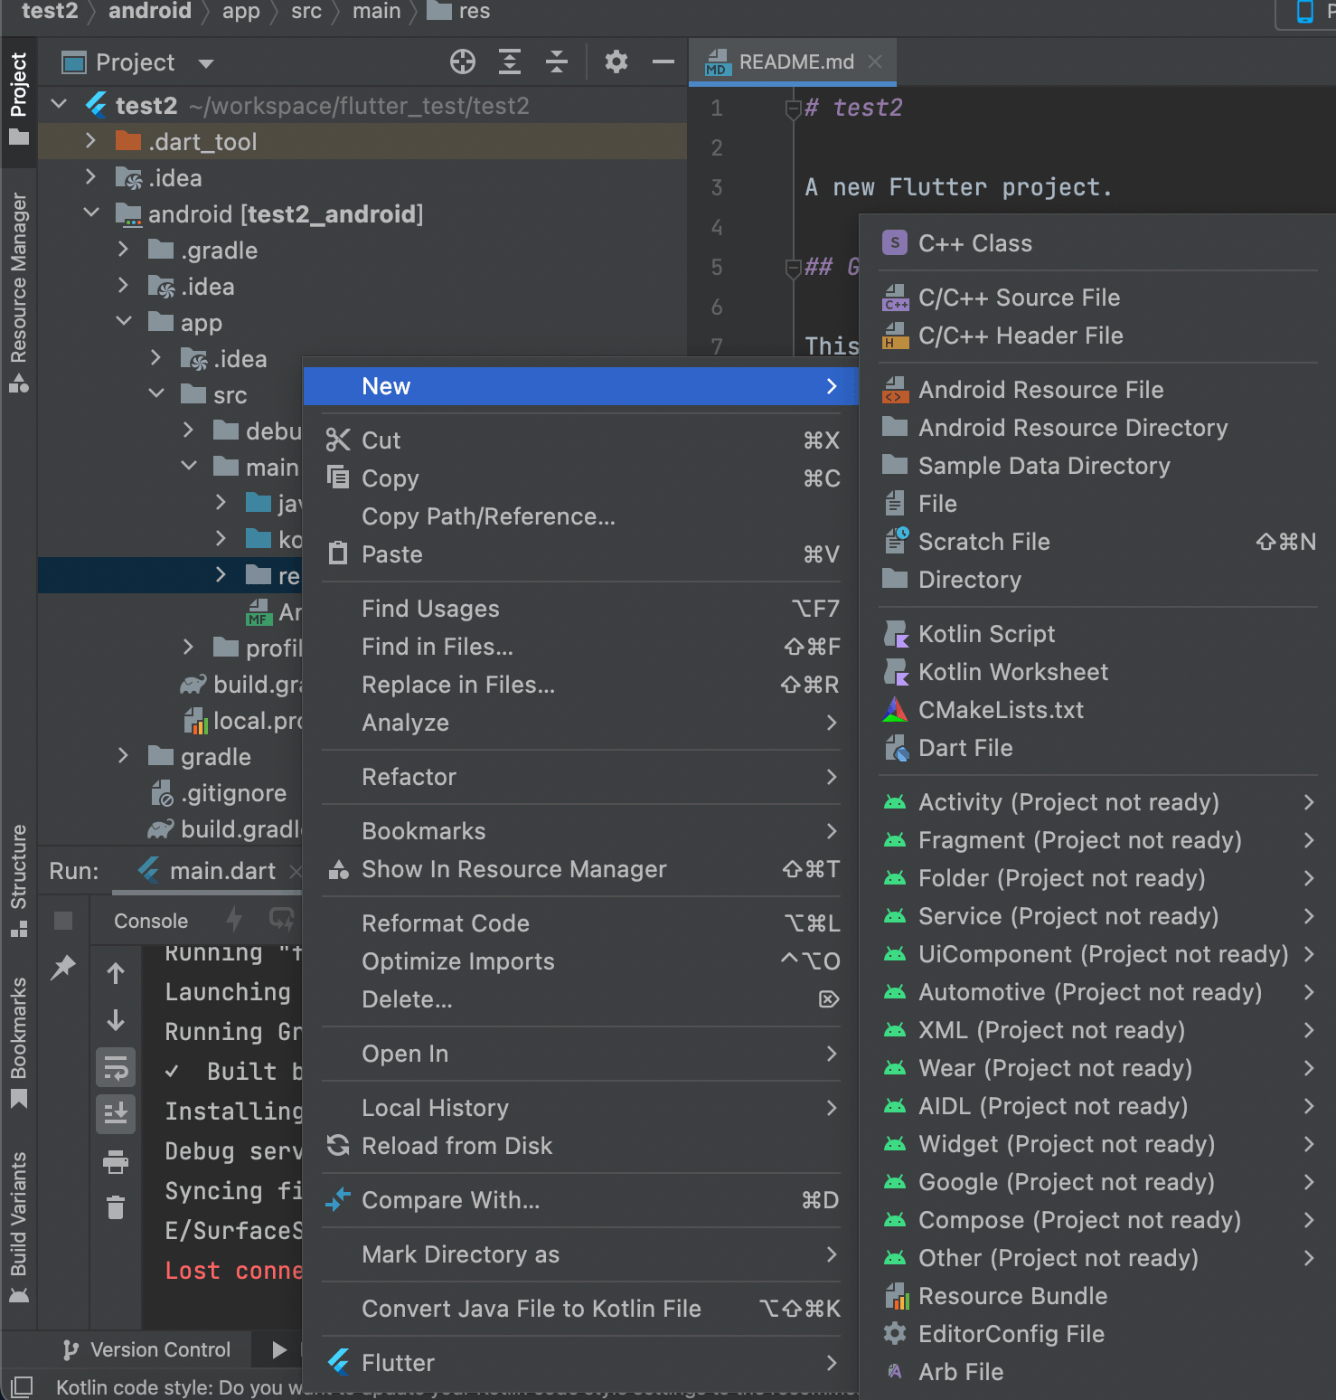Expand the Fragment (Project not ready) submenu
The width and height of the screenshot is (1336, 1400).
point(1097,839)
